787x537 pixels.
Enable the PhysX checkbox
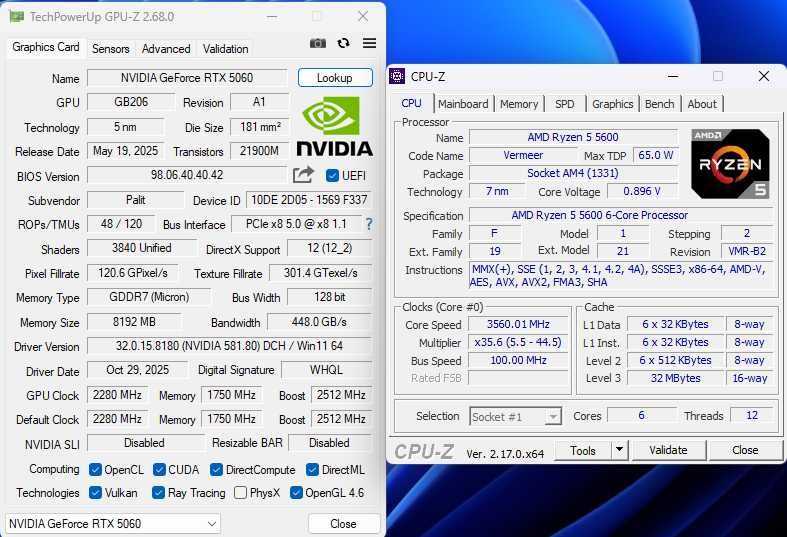240,493
